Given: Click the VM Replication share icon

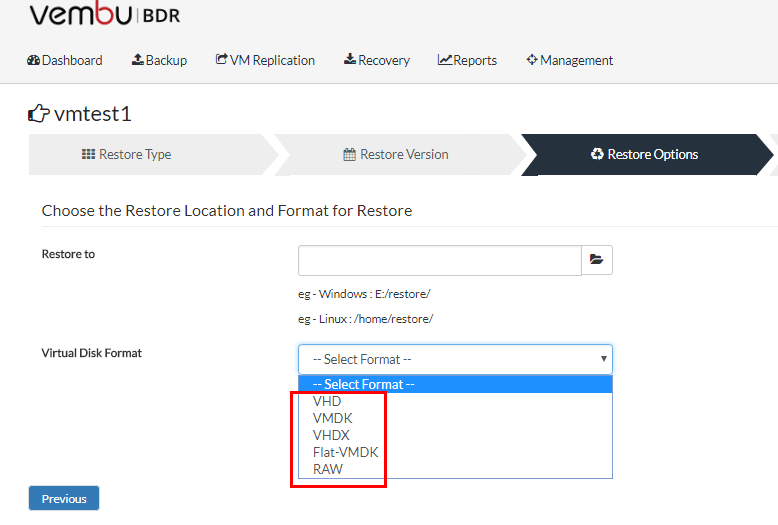Looking at the screenshot, I should pos(221,60).
